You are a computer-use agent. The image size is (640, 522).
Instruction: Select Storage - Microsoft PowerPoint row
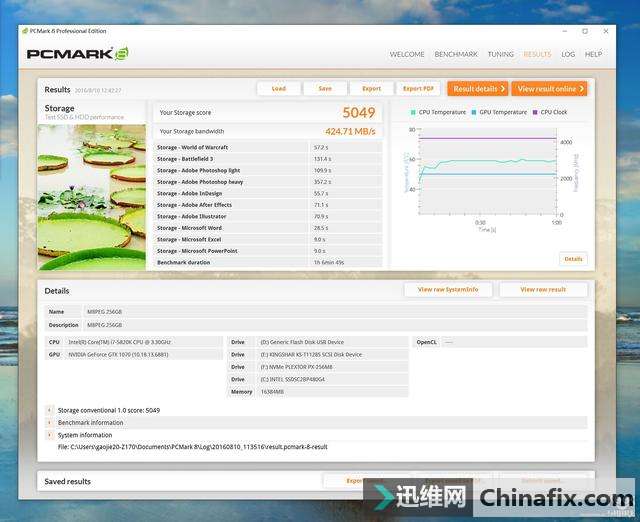[x=268, y=251]
